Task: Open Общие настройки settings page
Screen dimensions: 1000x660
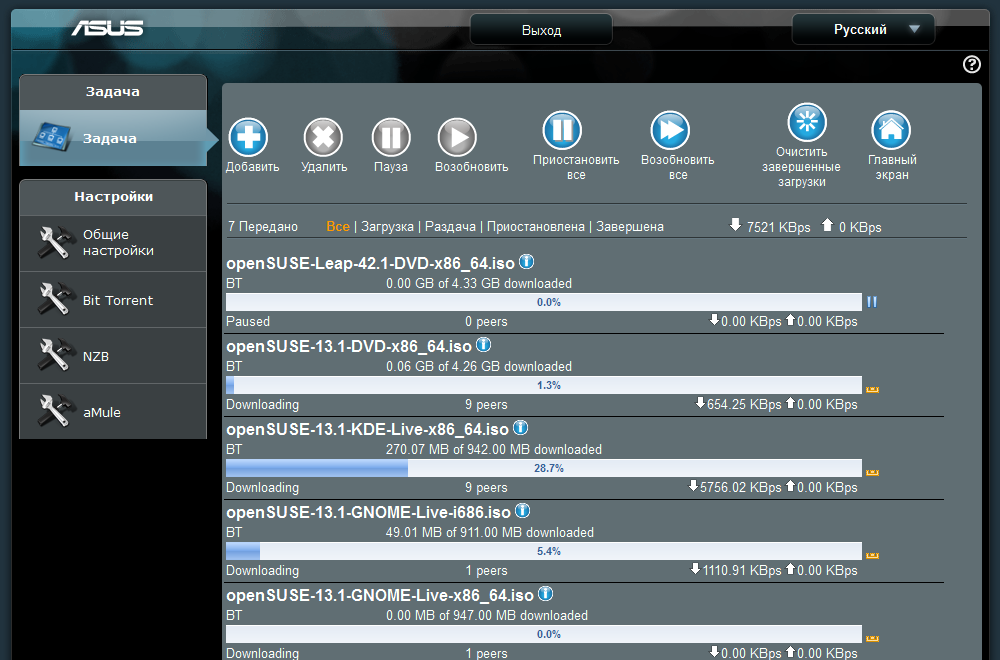Action: point(113,244)
